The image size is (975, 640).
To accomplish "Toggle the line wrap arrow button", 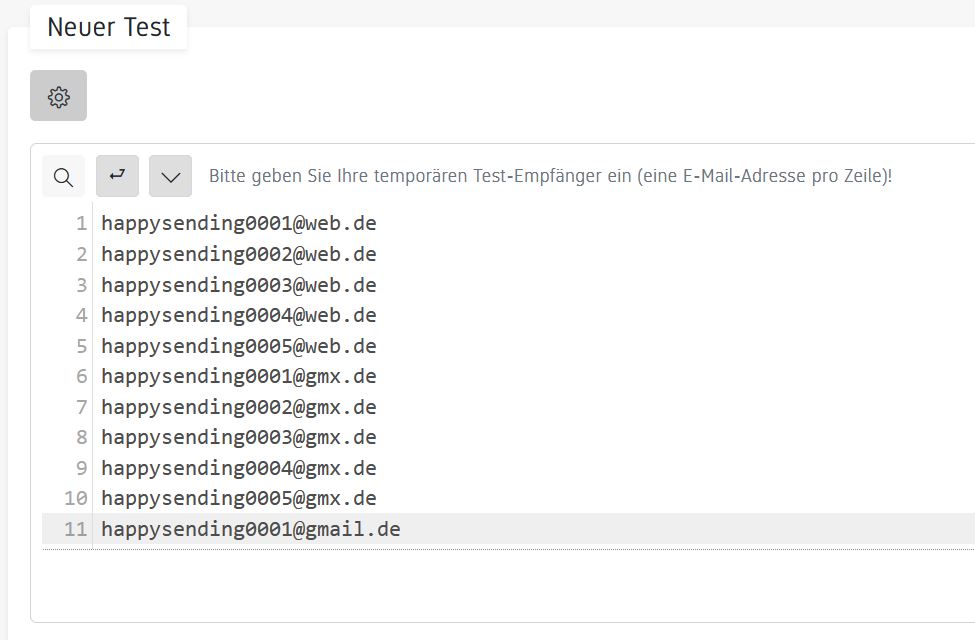I will [117, 176].
